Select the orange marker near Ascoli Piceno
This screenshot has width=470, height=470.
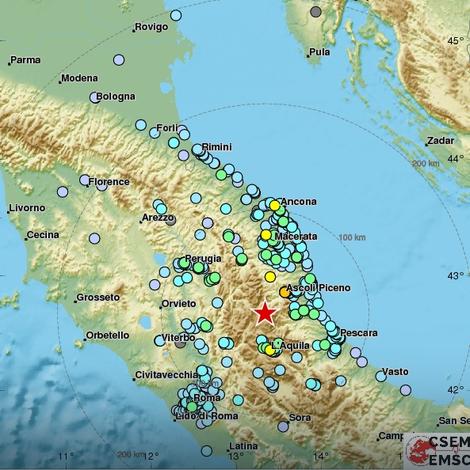284,292
